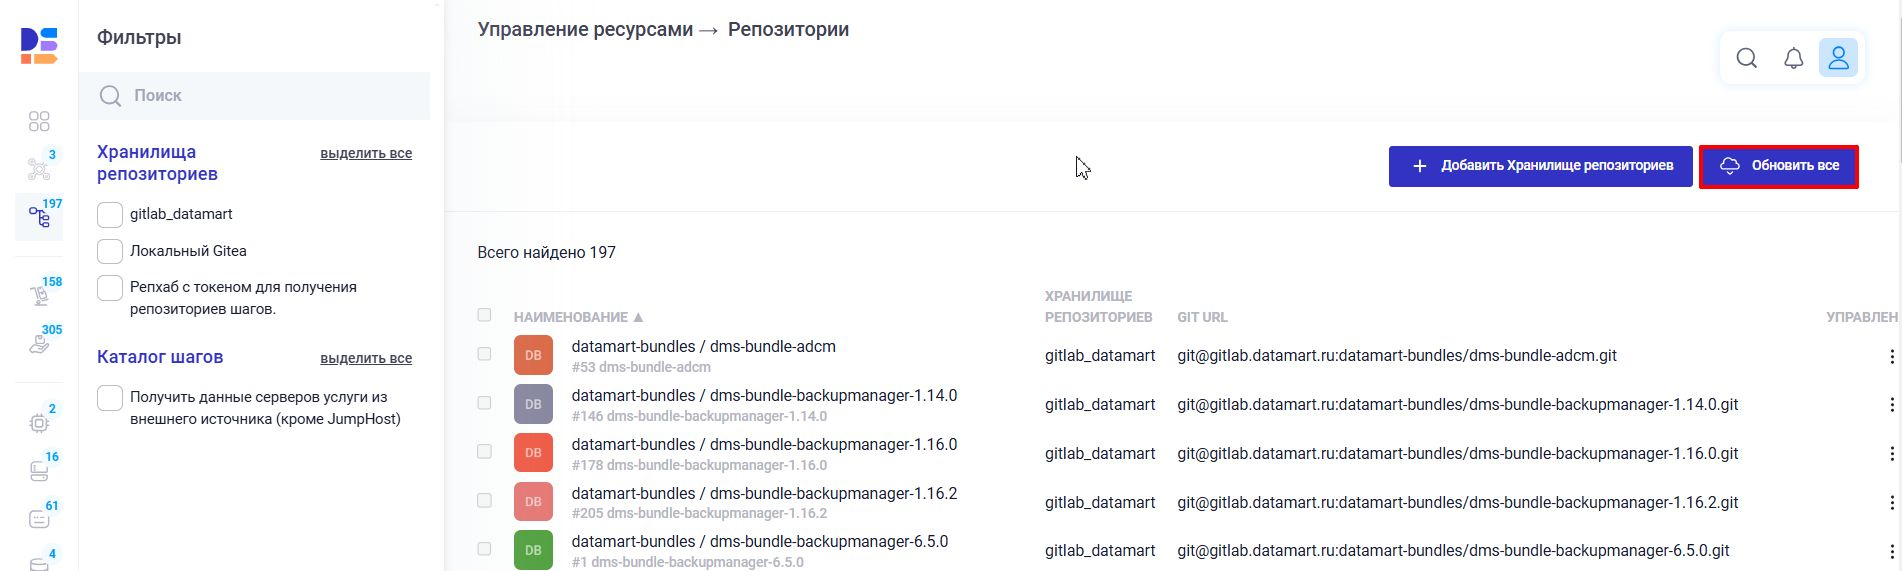This screenshot has width=1902, height=571.
Task: Open actions menu for dms-bundle-adcm row
Action: (1891, 356)
